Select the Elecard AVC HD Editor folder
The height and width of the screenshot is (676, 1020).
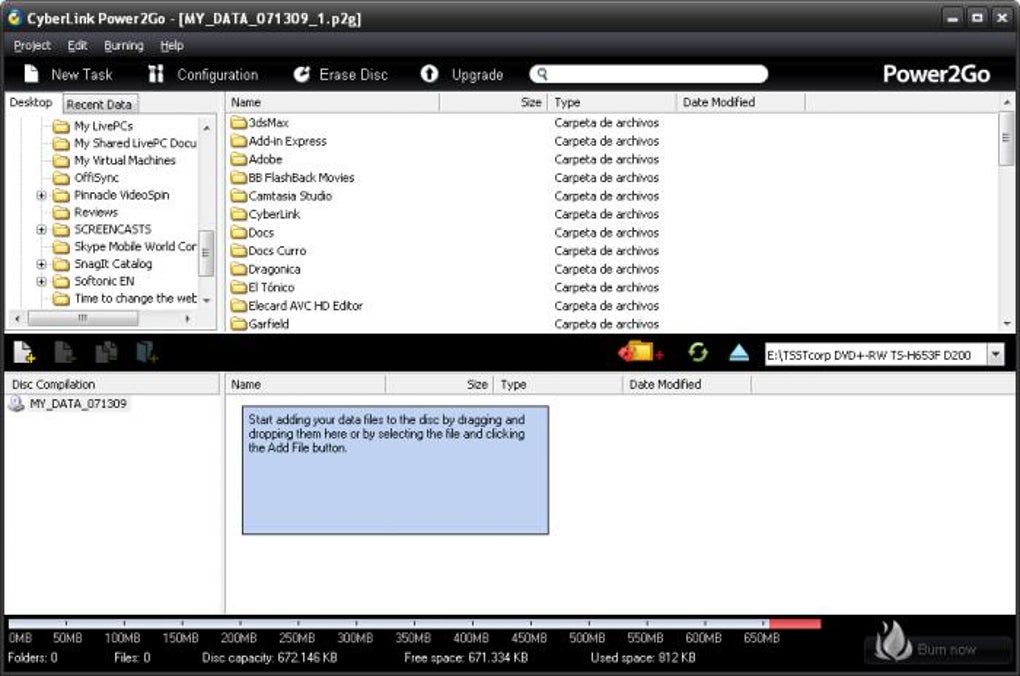pyautogui.click(x=304, y=305)
